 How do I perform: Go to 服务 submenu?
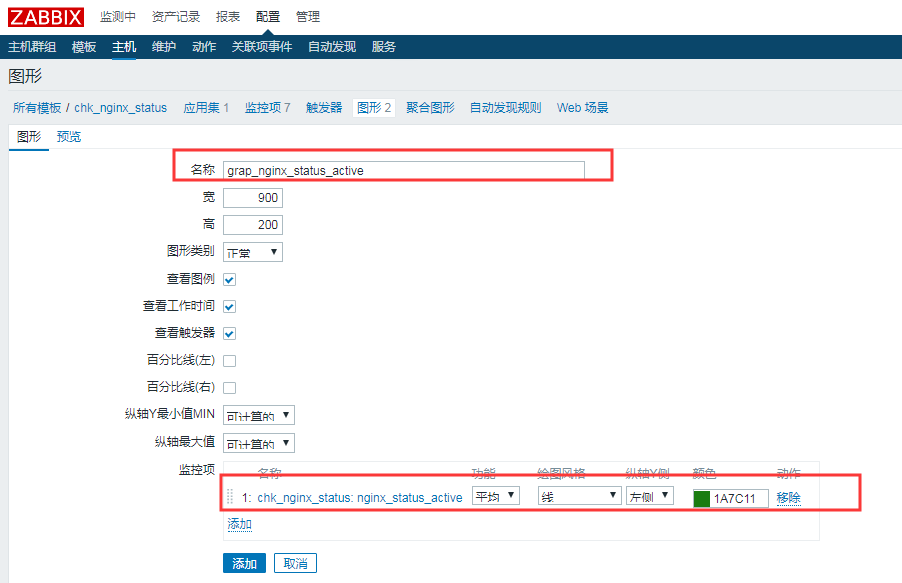point(384,47)
